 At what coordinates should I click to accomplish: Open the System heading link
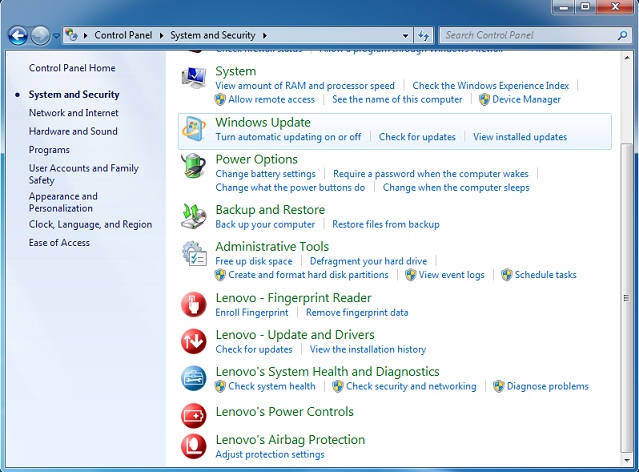click(x=236, y=71)
